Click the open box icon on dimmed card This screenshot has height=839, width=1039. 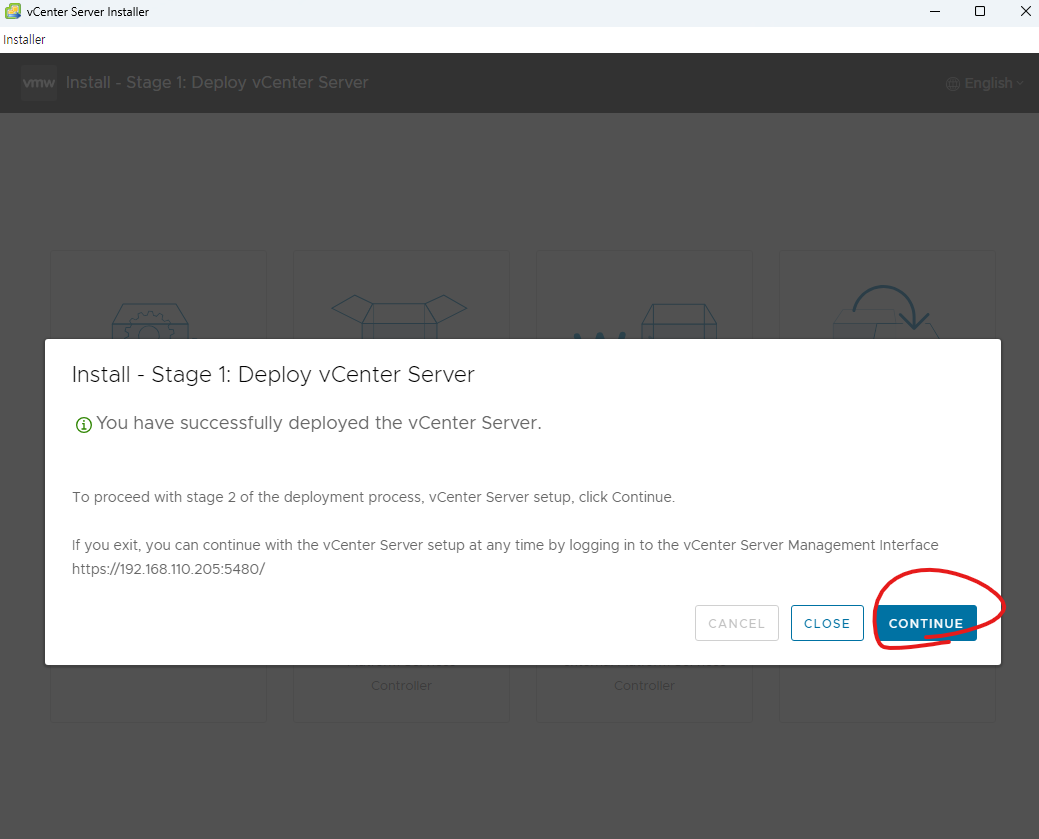point(399,317)
